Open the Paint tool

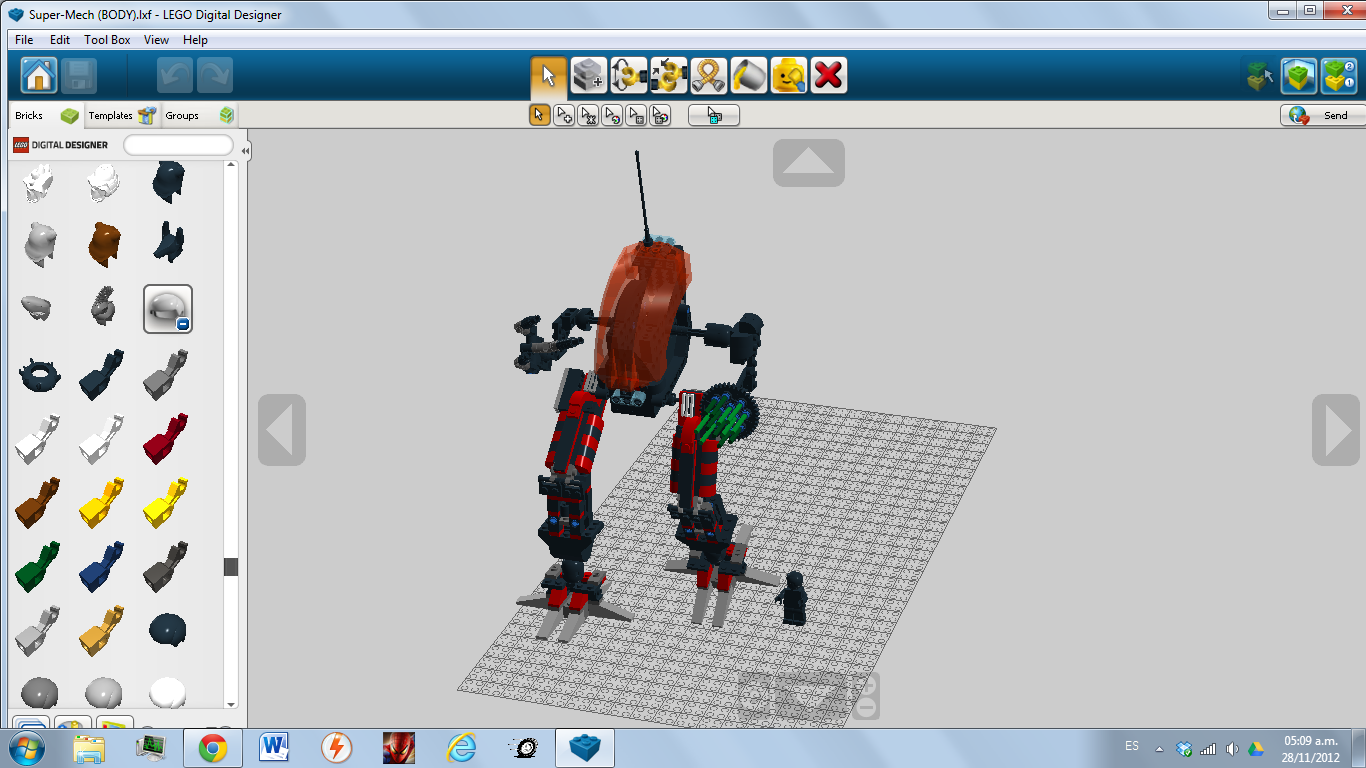748,74
